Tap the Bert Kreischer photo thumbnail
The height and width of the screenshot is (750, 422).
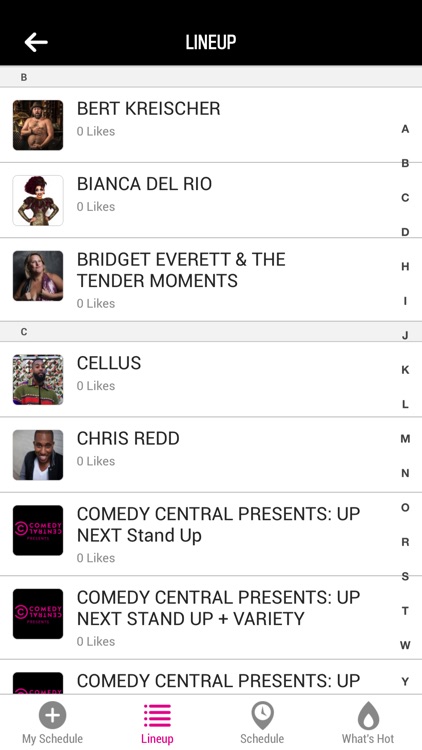[38, 125]
